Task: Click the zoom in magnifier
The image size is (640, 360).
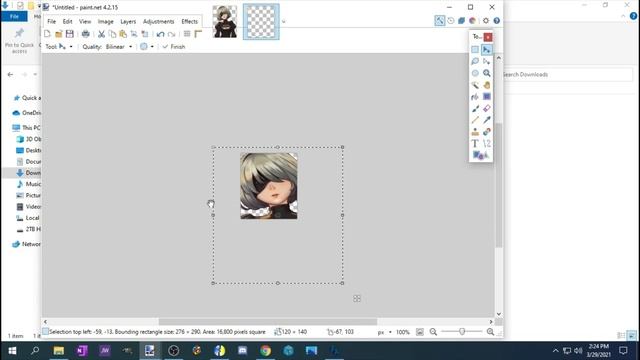Action: [490, 332]
